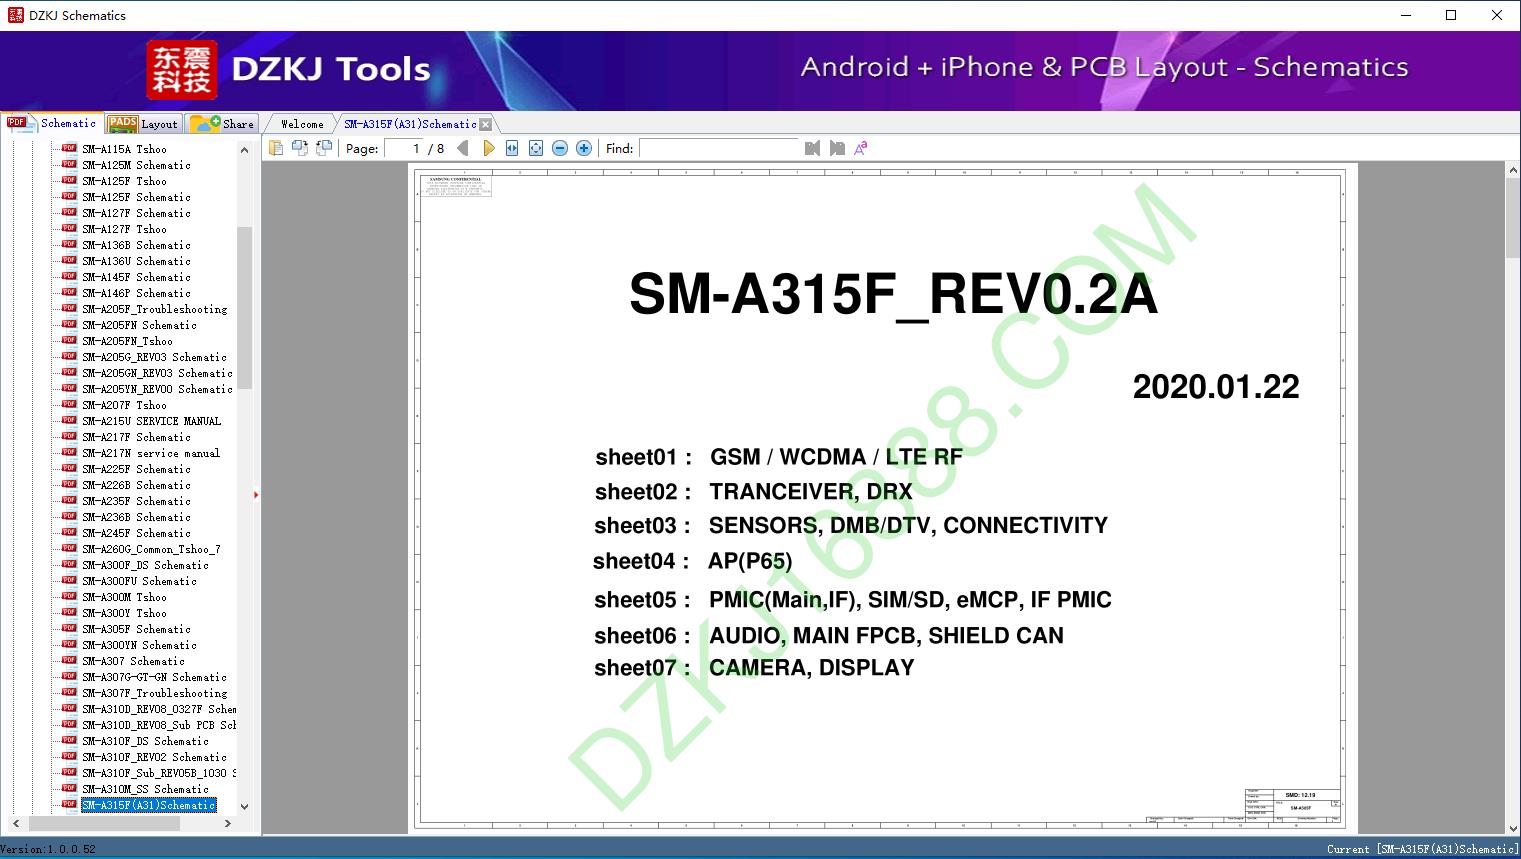Select SM-A217N service manual entry
This screenshot has width=1521, height=859.
pyautogui.click(x=151, y=453)
